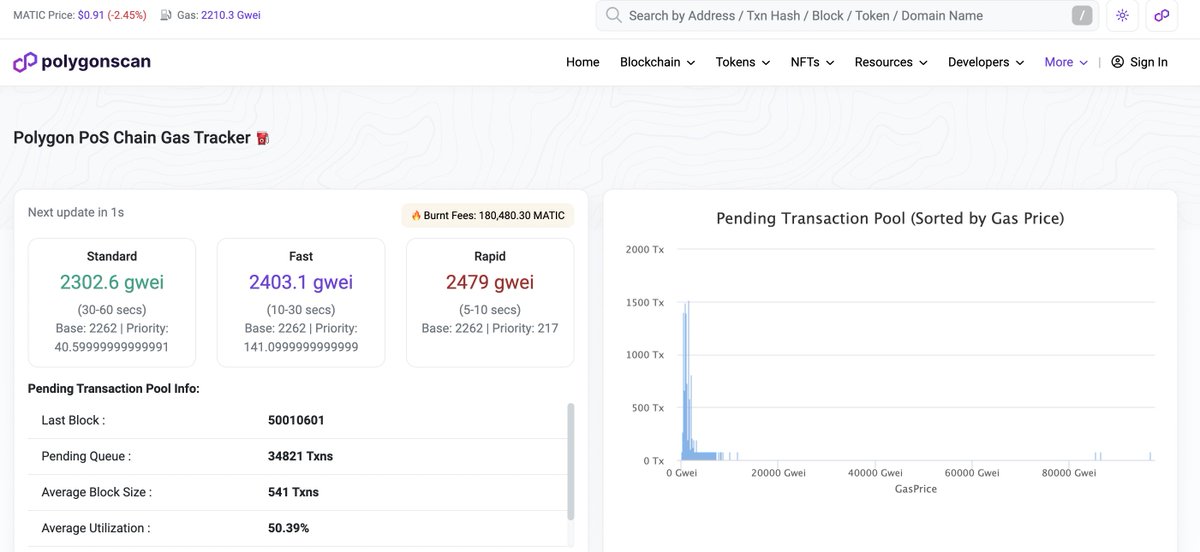Click the Pending Queue 34821 Txns value

[300, 456]
